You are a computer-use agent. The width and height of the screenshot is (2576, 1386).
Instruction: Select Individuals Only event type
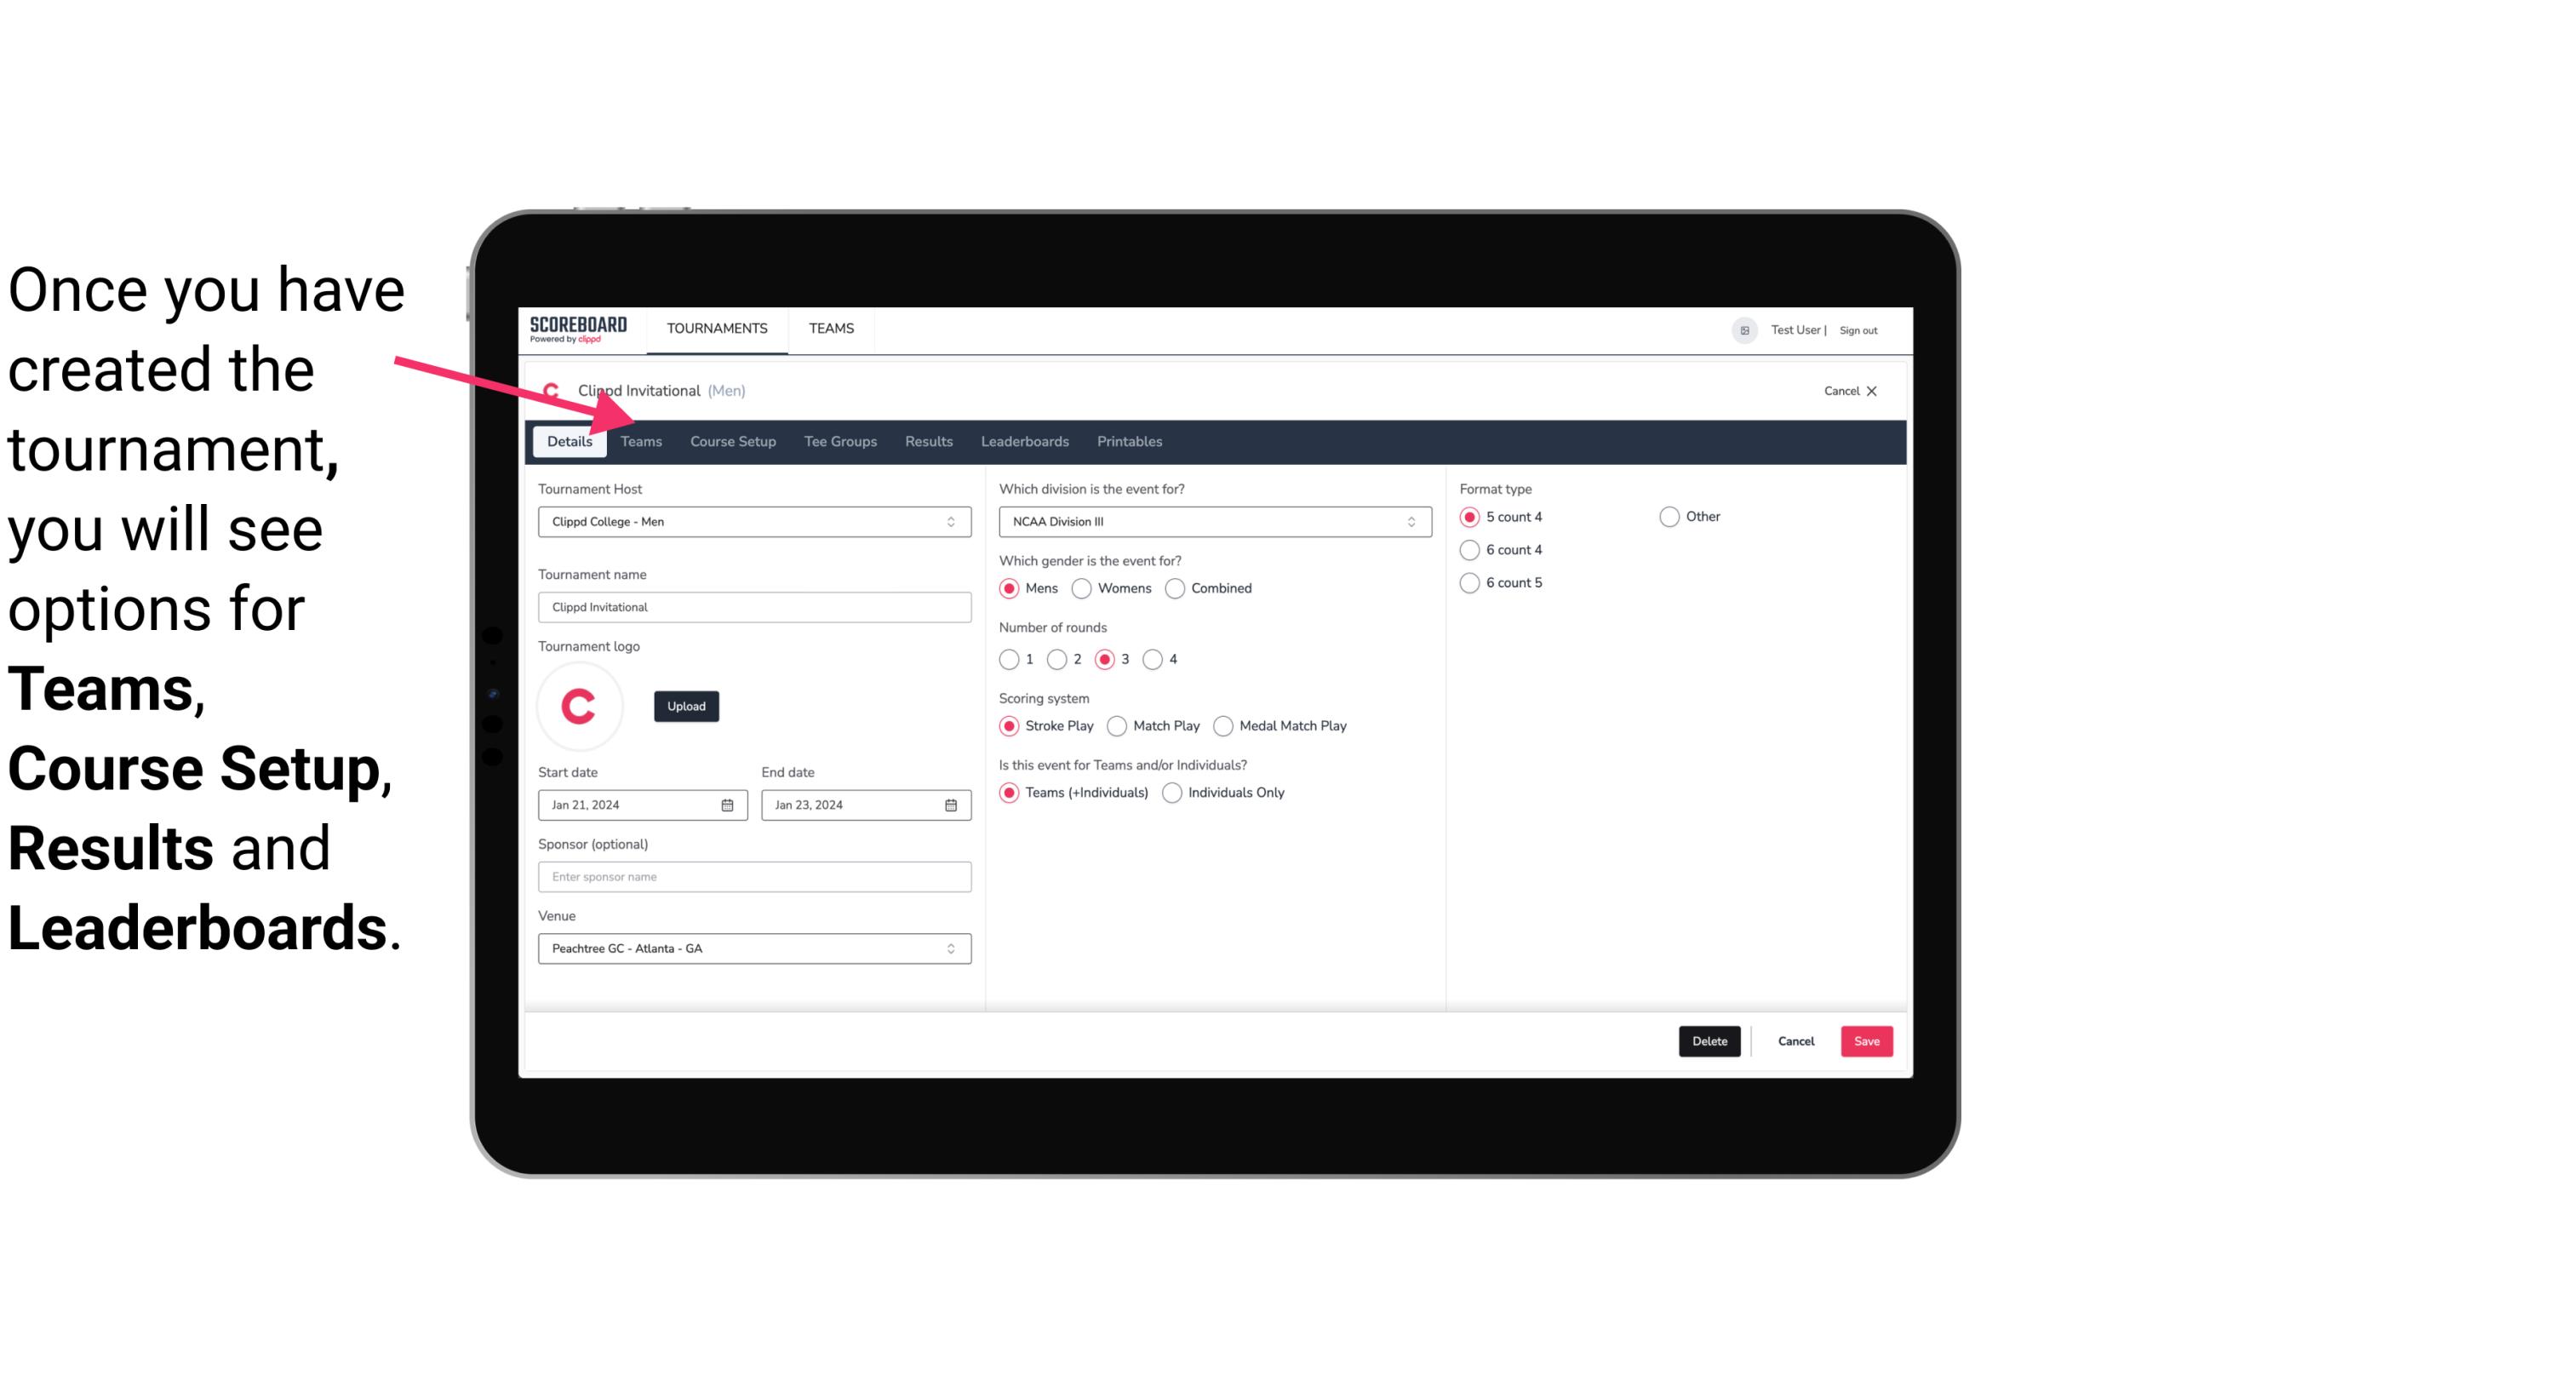[1174, 790]
